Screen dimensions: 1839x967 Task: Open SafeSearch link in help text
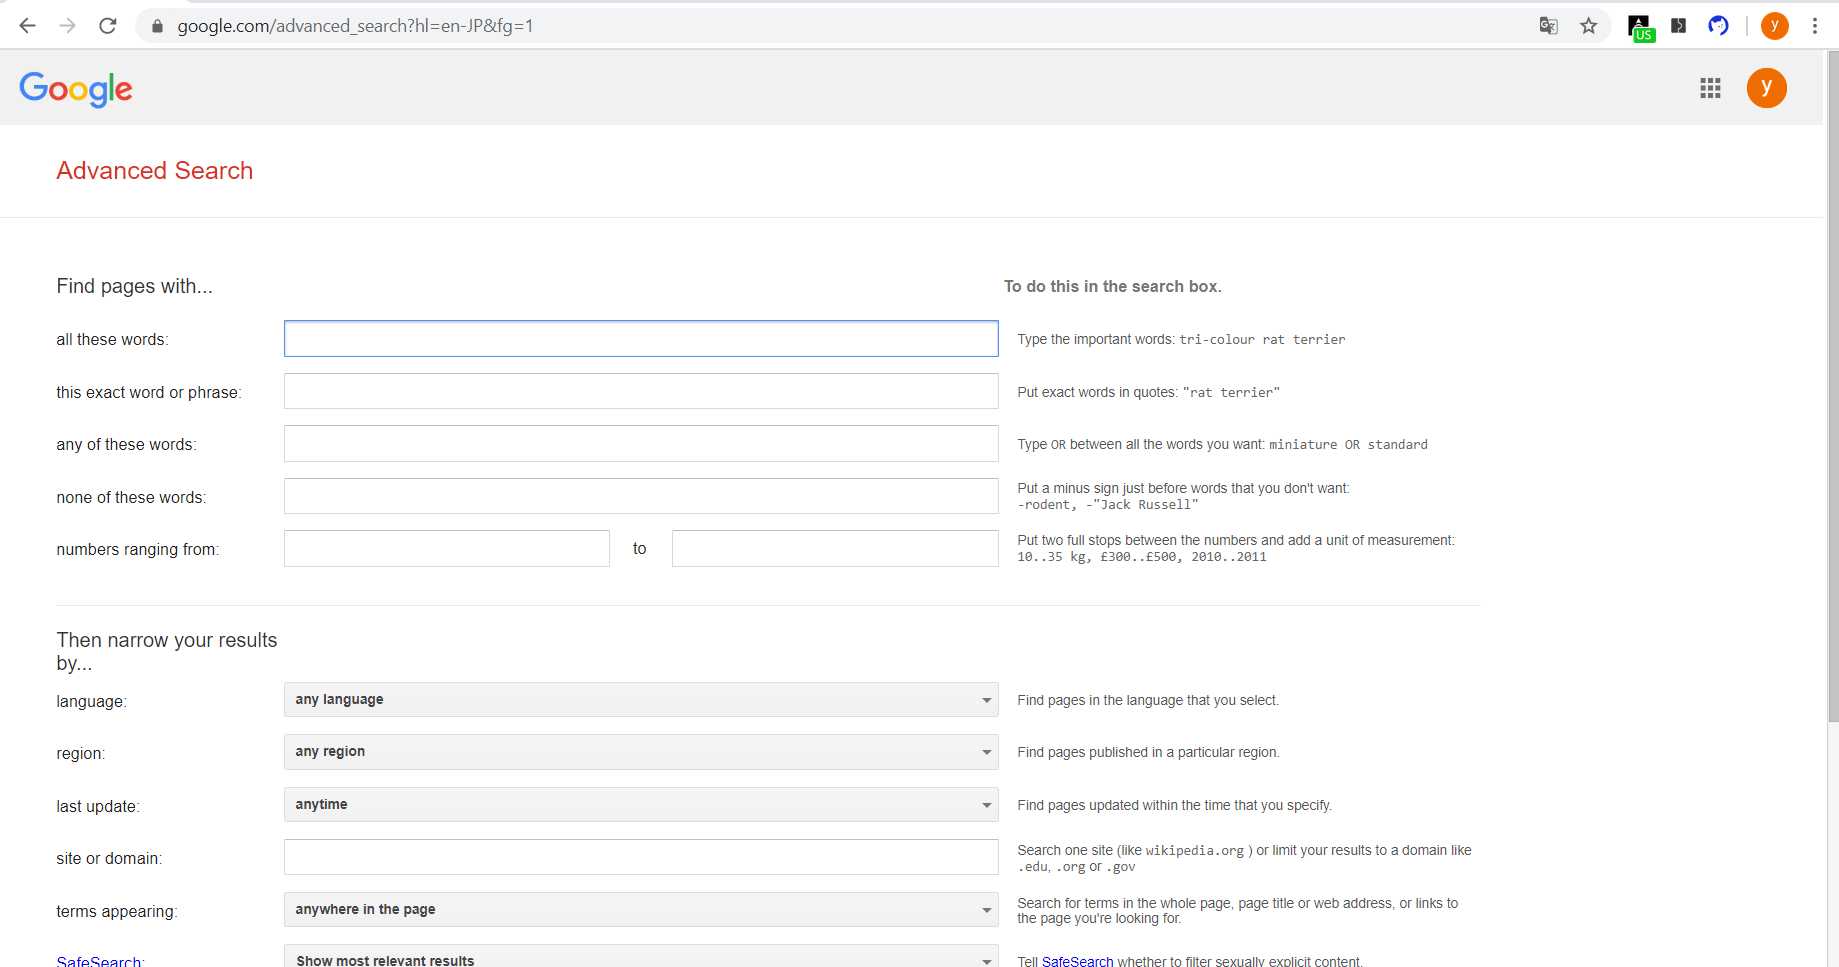pyautogui.click(x=1077, y=961)
